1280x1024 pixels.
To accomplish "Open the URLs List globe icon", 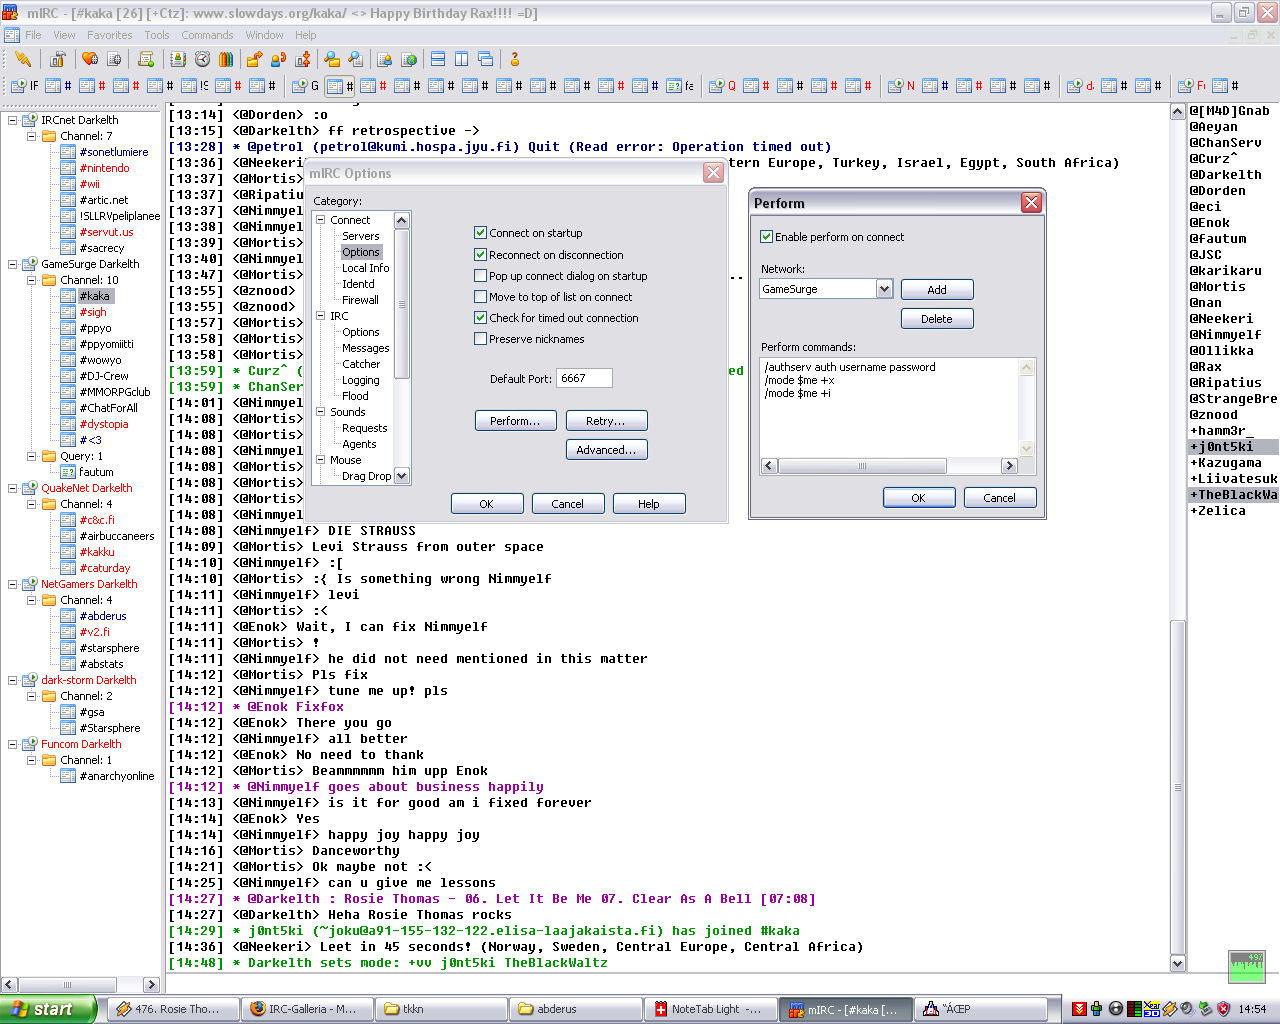I will (409, 59).
